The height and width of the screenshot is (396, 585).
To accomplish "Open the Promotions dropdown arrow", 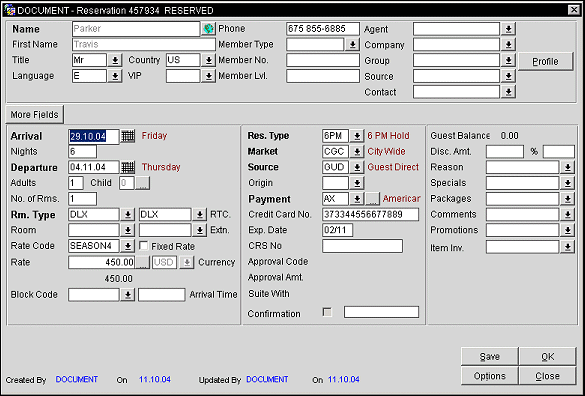I will pos(567,230).
